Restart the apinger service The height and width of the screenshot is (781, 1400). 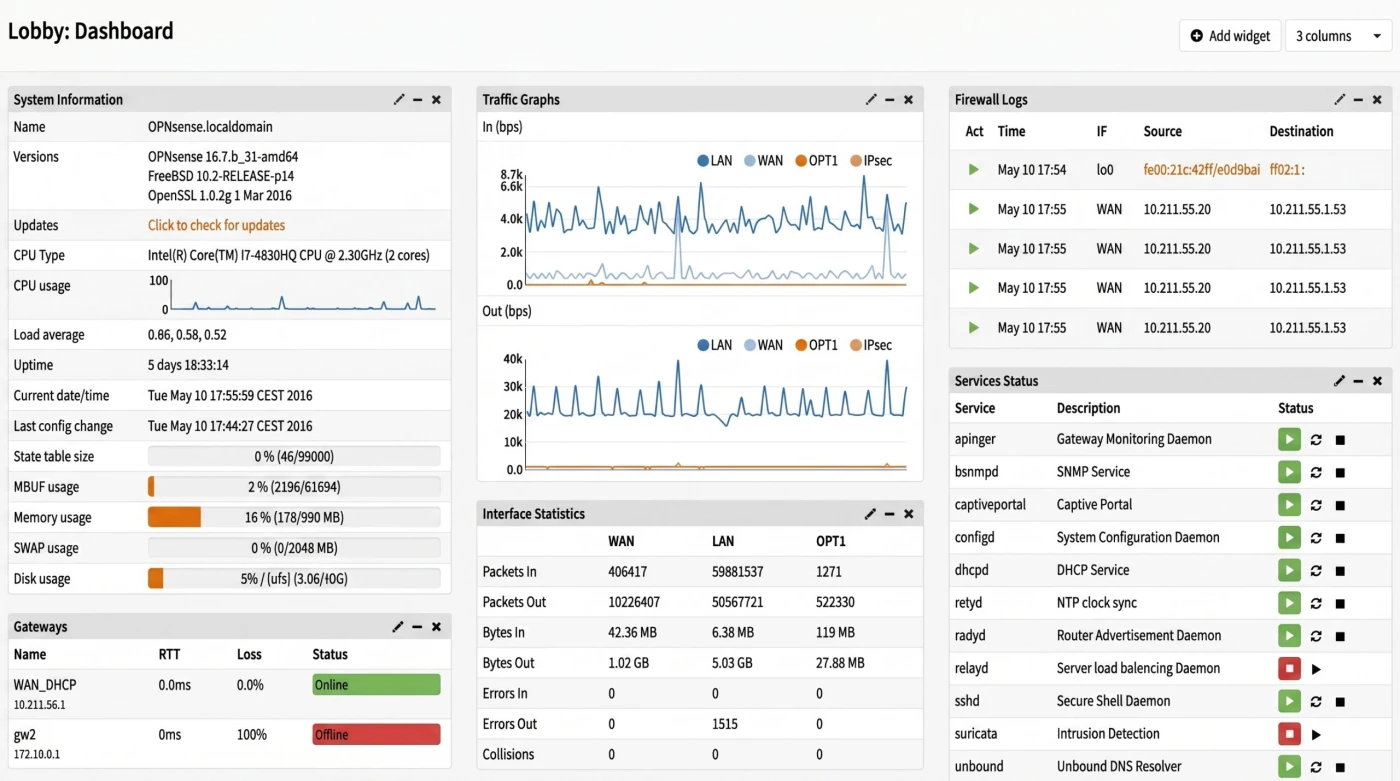click(1316, 439)
